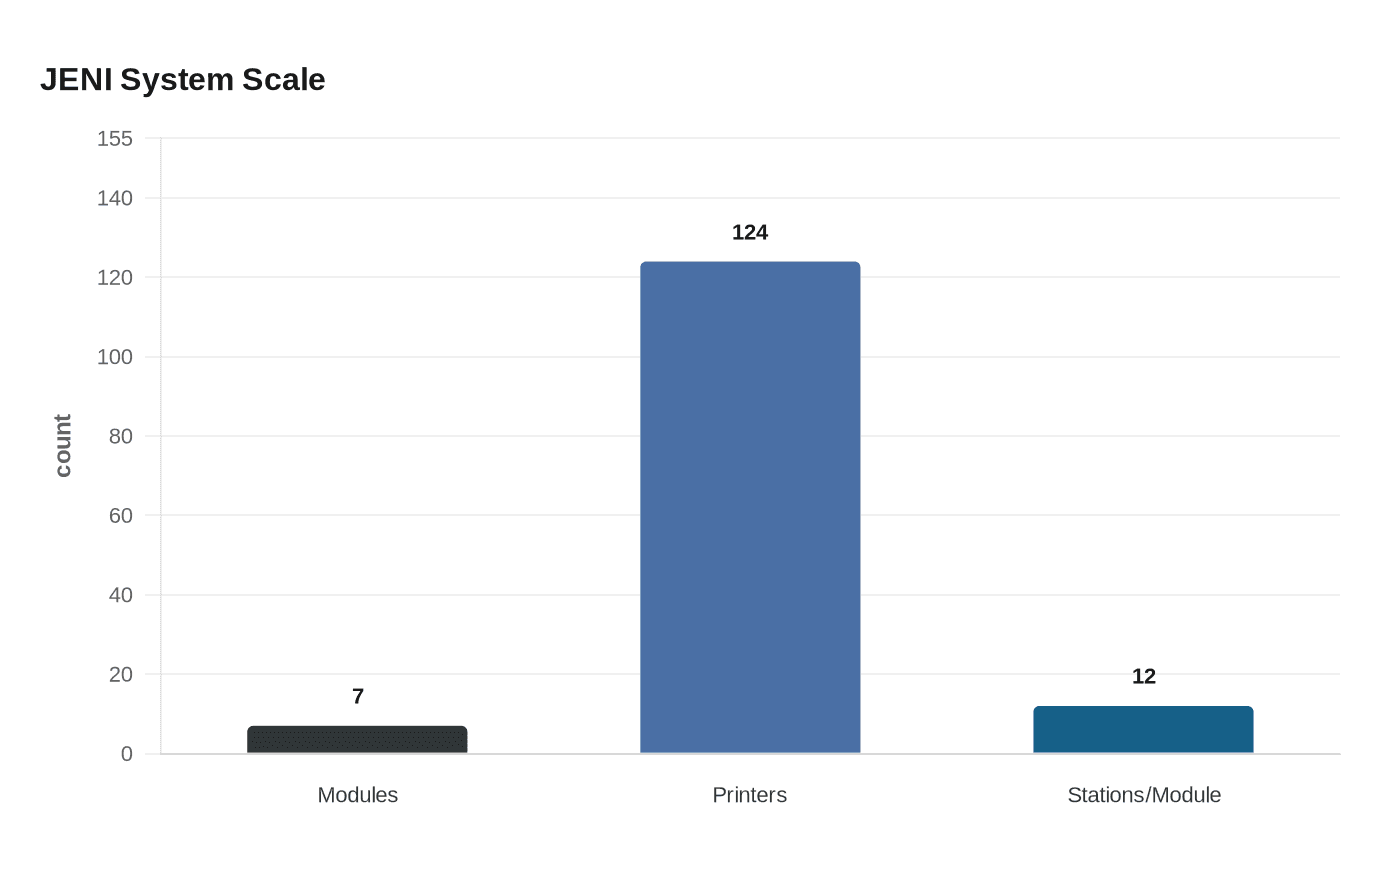Select the 80 y-axis tick label
1400x880 pixels.
pos(121,436)
